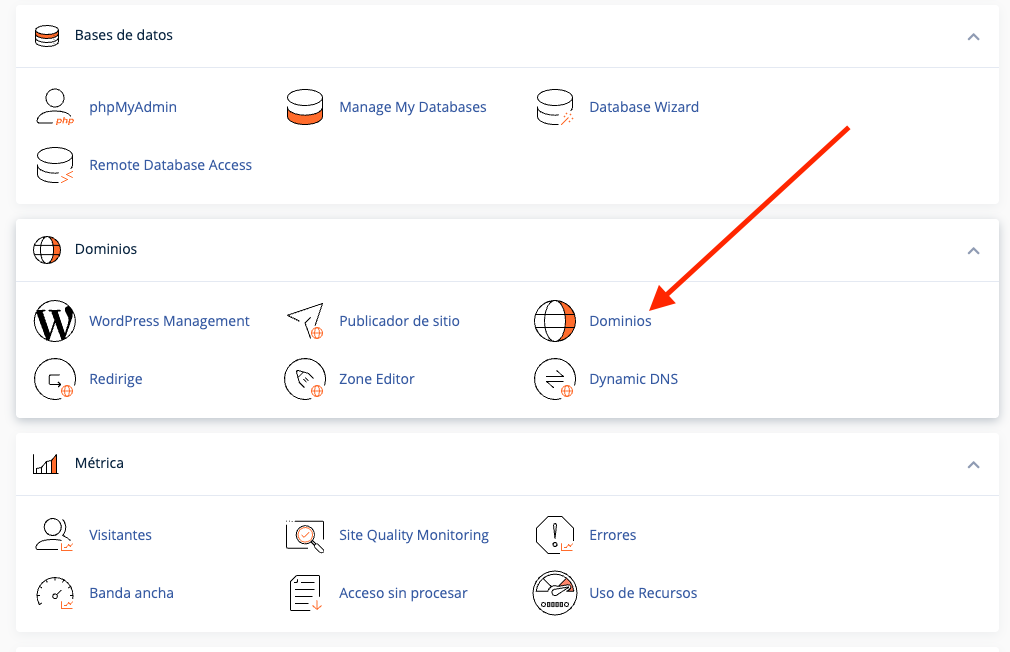Image resolution: width=1010 pixels, height=652 pixels.
Task: Open Manage My Databases icon
Action: coord(305,107)
